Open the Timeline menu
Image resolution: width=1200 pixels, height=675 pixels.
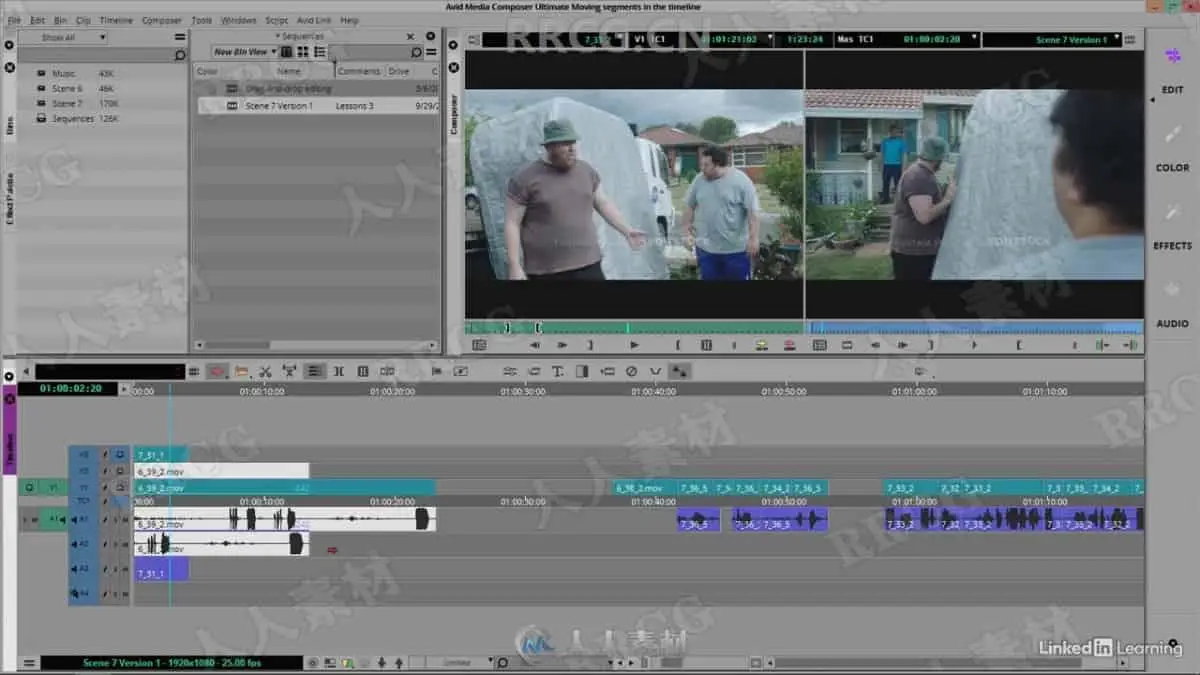[x=116, y=20]
